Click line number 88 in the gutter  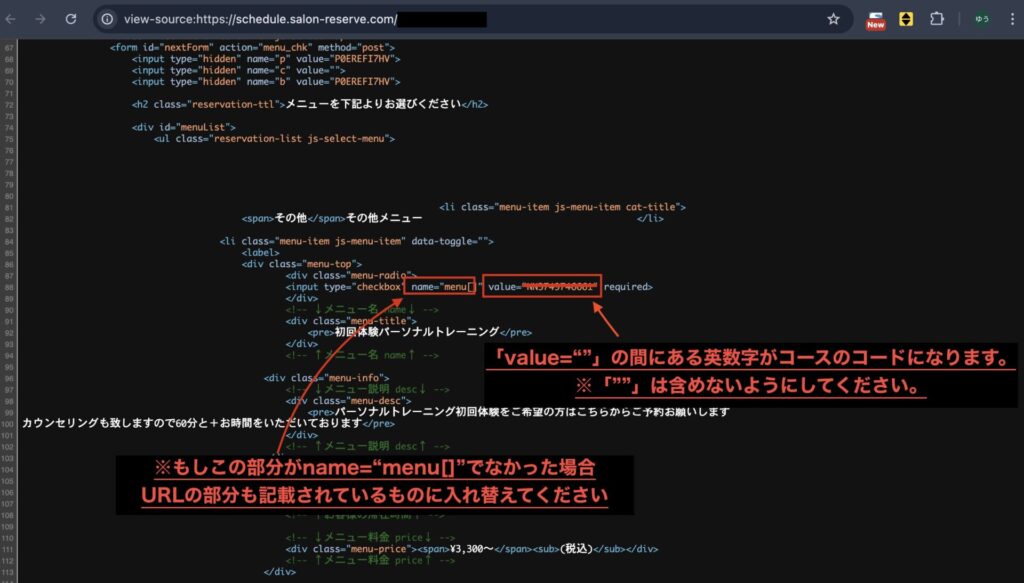point(8,287)
